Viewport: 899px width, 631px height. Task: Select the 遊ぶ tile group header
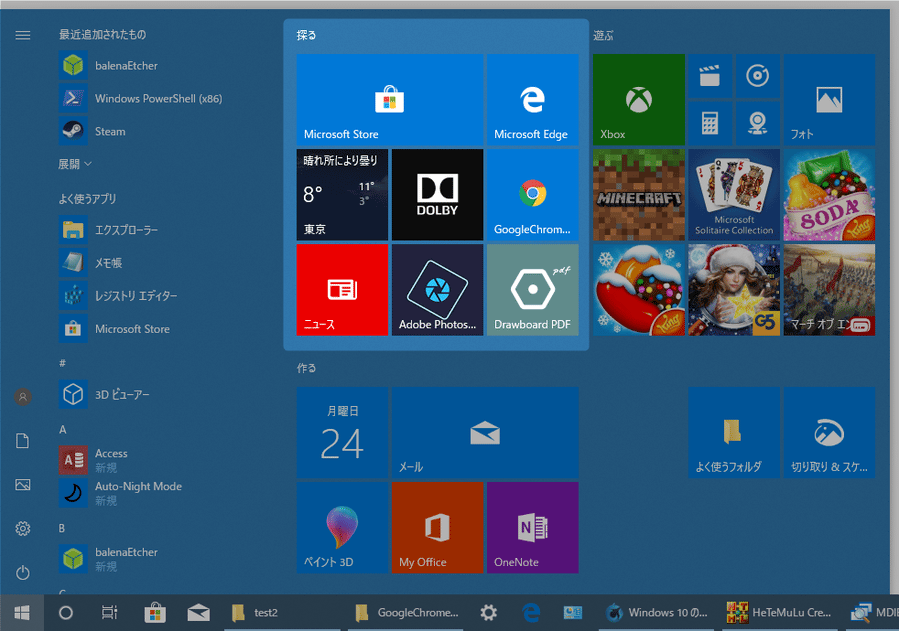tap(603, 36)
